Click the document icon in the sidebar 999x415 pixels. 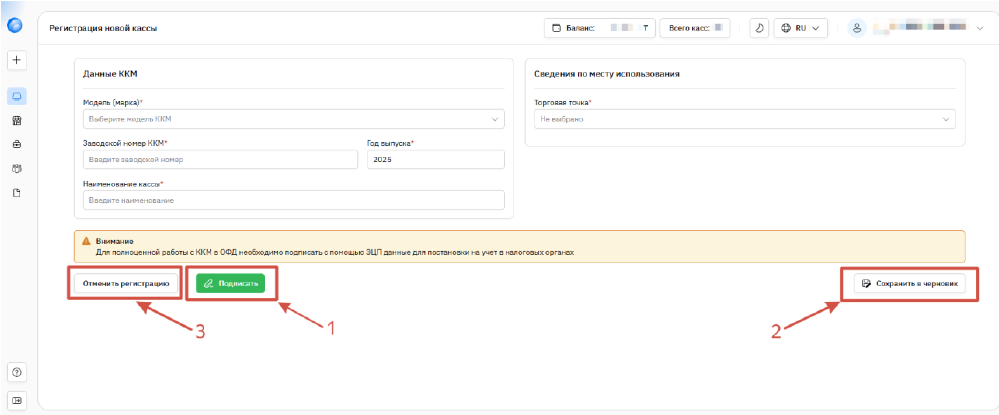tap(17, 192)
